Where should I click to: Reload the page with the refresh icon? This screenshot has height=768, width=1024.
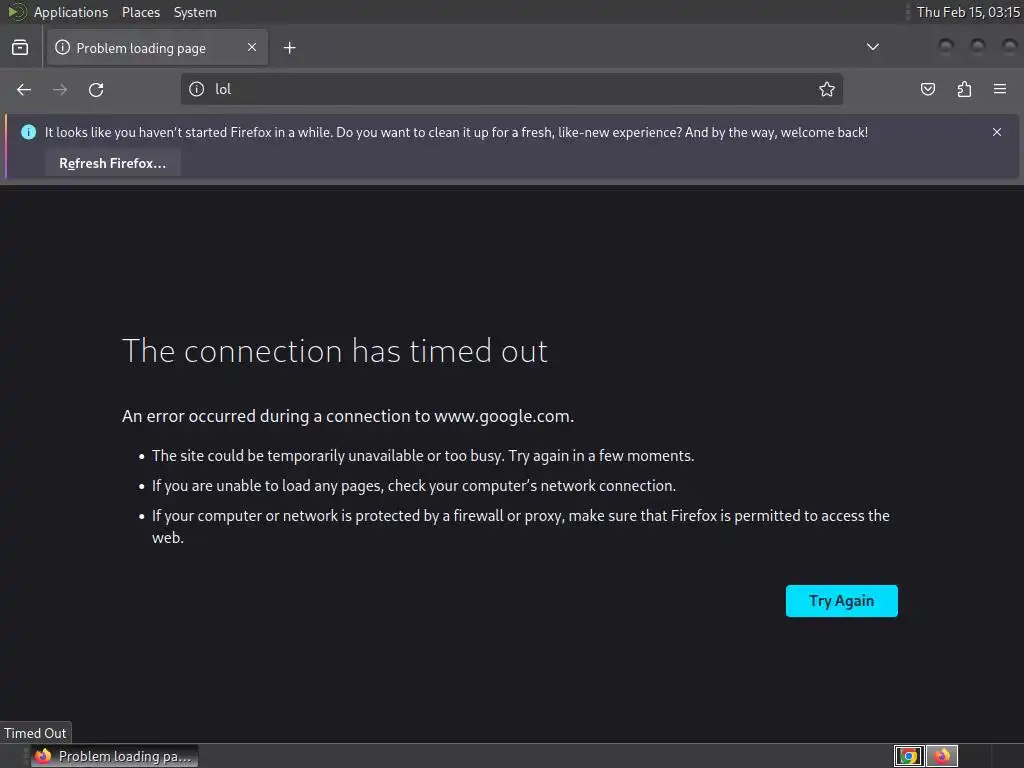coord(96,89)
